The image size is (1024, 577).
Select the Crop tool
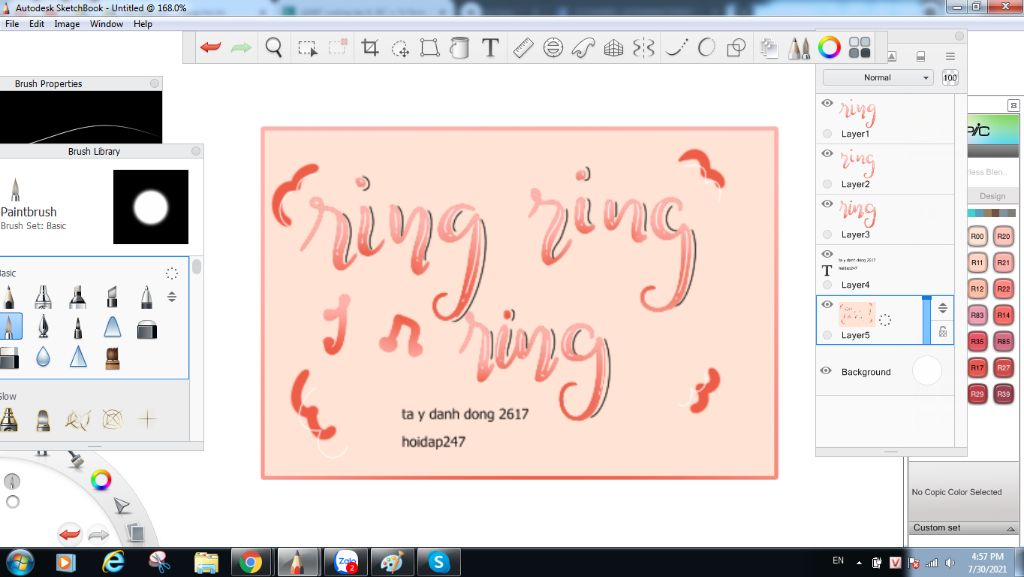coord(370,47)
